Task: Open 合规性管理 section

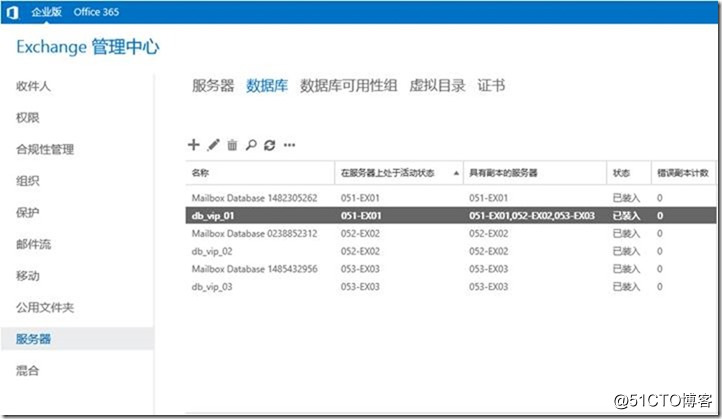Action: (x=45, y=149)
